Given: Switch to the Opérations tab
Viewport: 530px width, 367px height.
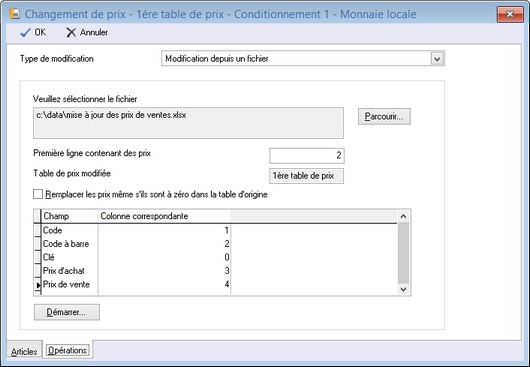Looking at the screenshot, I should 67,350.
